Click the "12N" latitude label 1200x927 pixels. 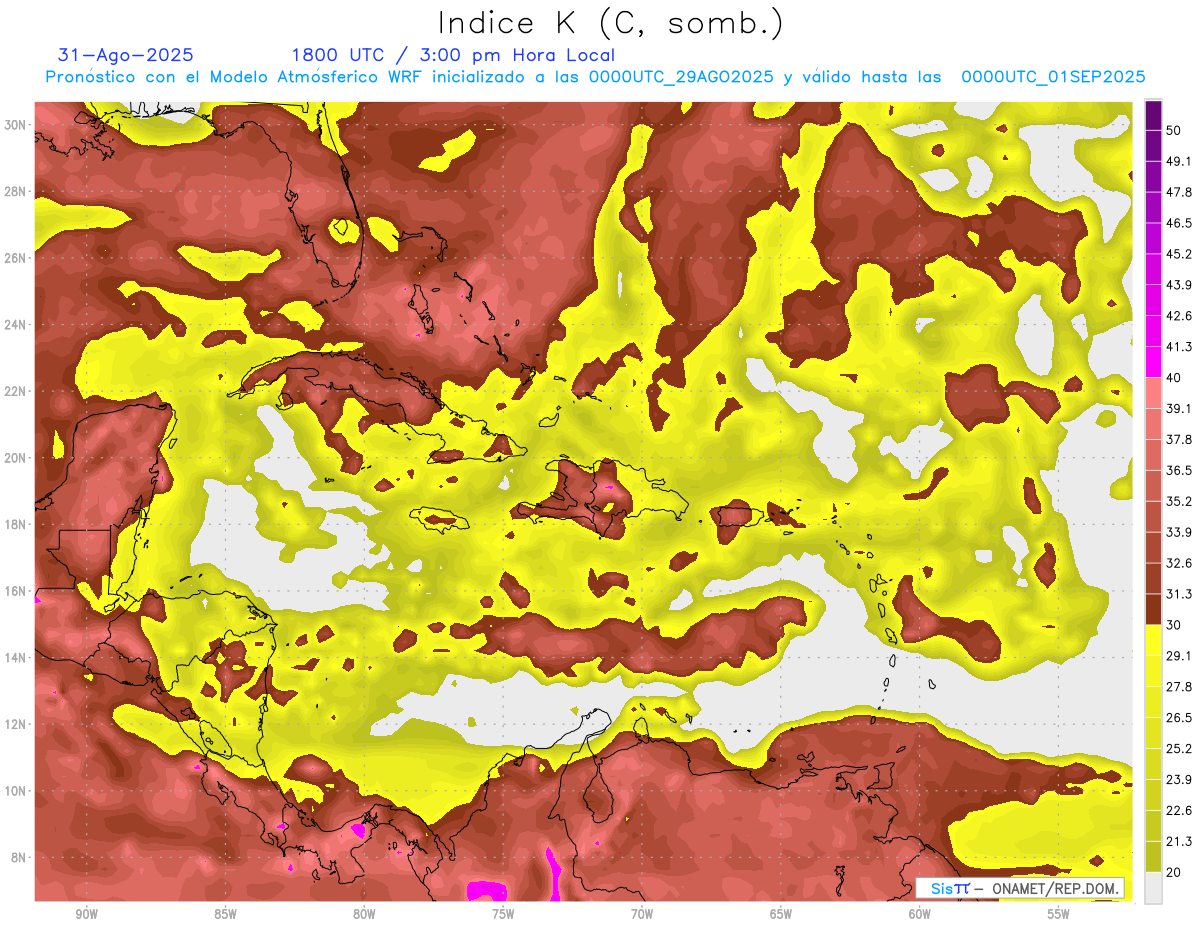(x=15, y=724)
